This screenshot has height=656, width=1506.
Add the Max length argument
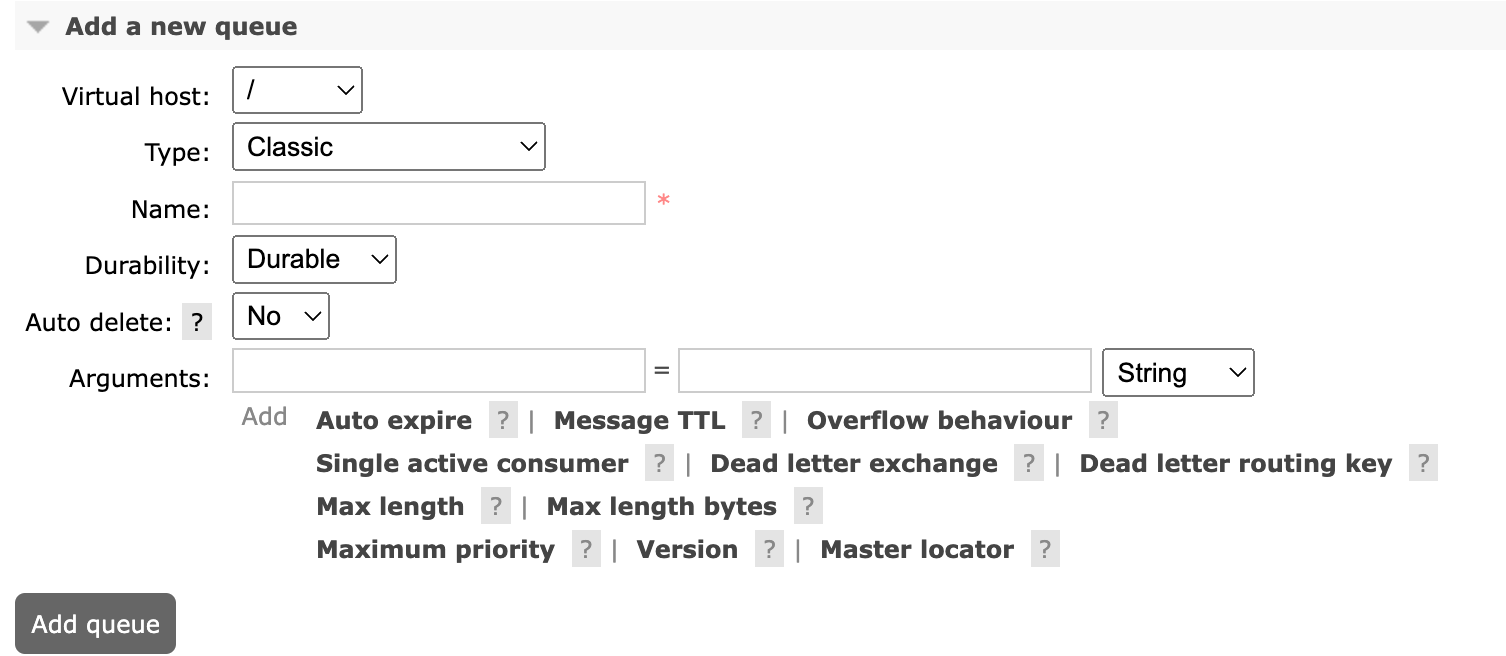tap(390, 507)
